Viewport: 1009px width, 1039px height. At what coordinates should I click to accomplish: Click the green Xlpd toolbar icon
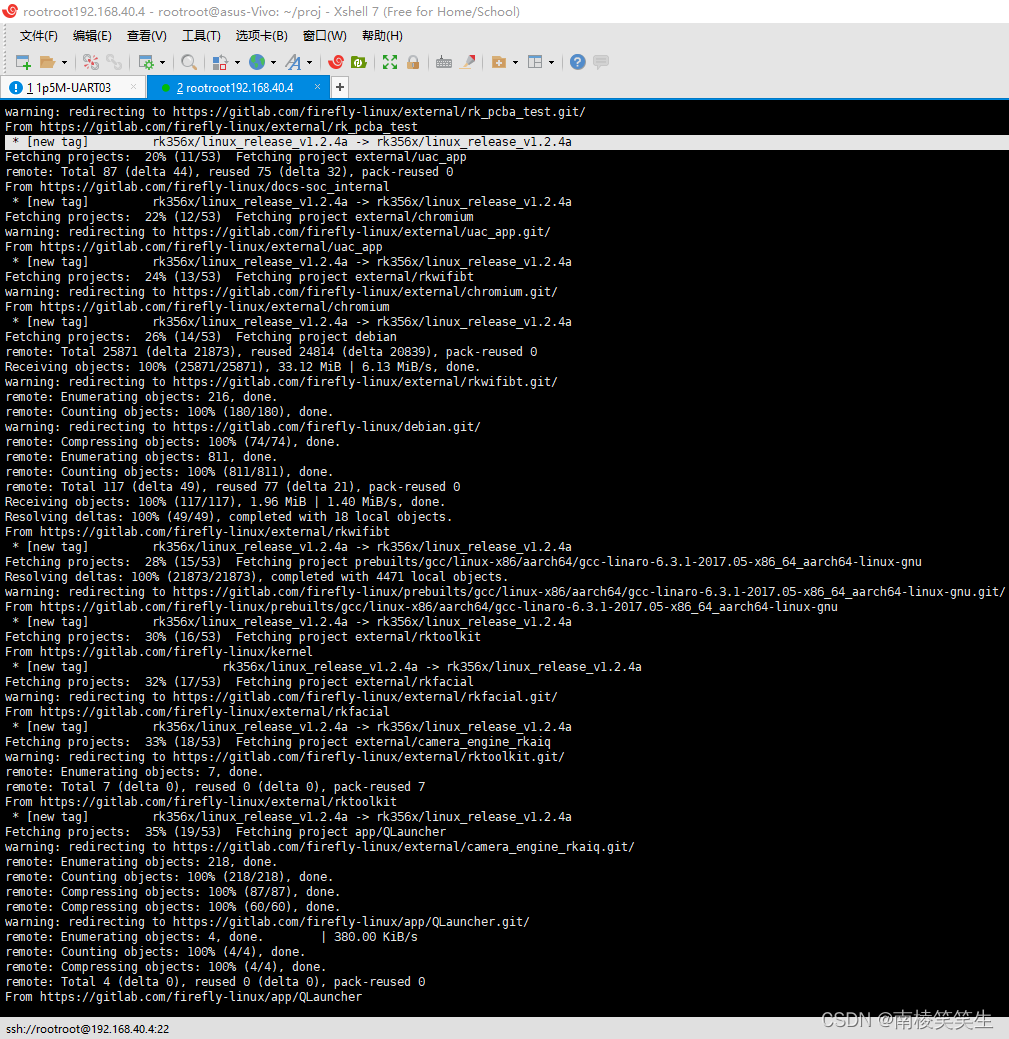tap(359, 62)
